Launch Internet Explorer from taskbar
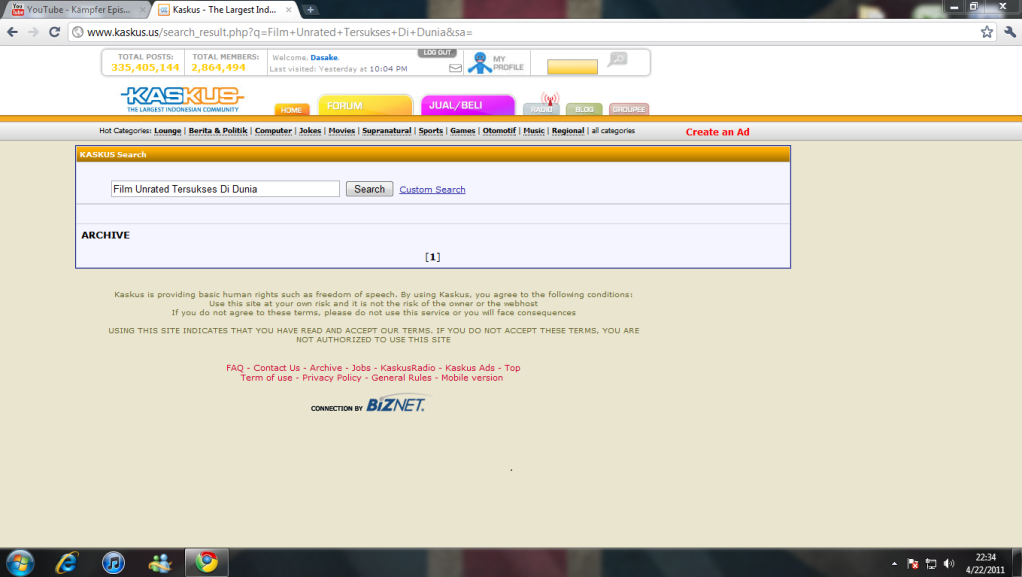This screenshot has height=577, width=1022. pyautogui.click(x=66, y=563)
